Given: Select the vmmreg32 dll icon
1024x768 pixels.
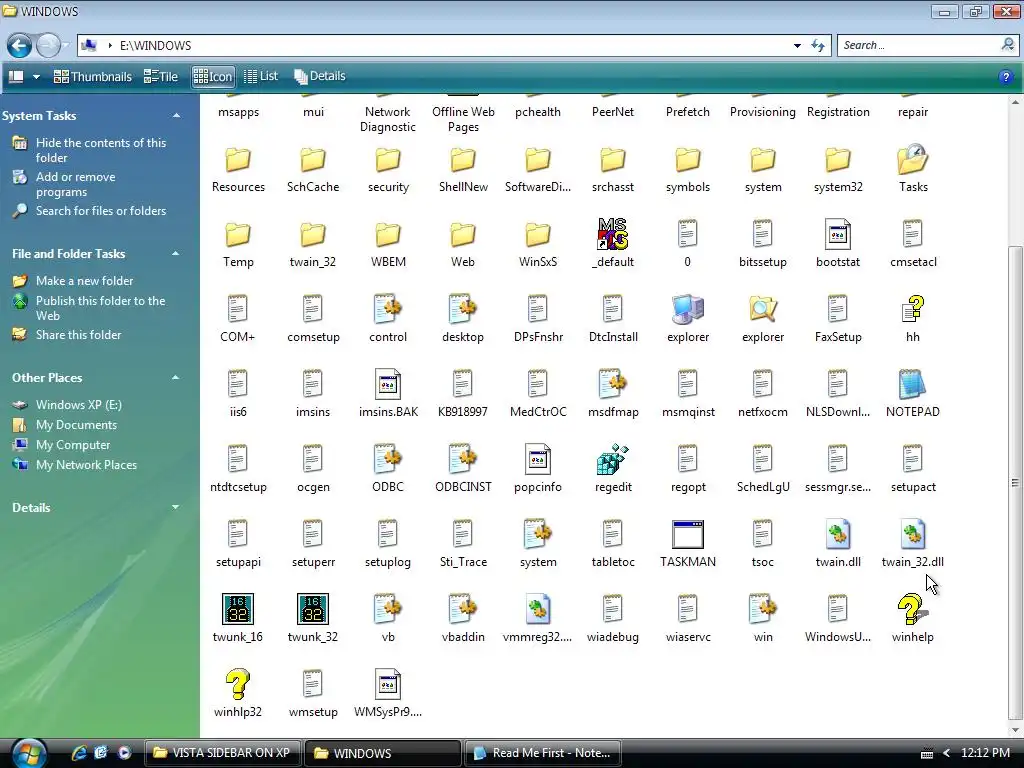Looking at the screenshot, I should 537,610.
